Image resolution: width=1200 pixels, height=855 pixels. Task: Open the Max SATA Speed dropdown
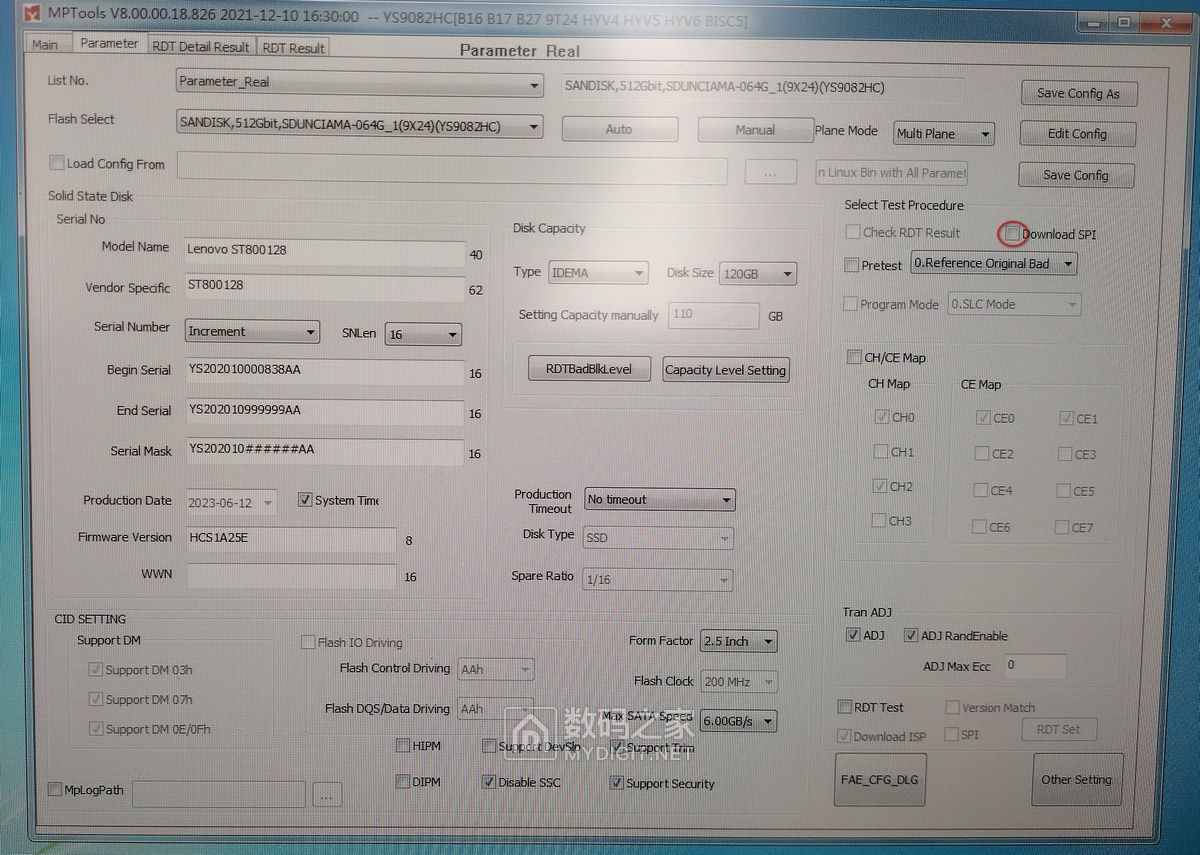(x=768, y=721)
